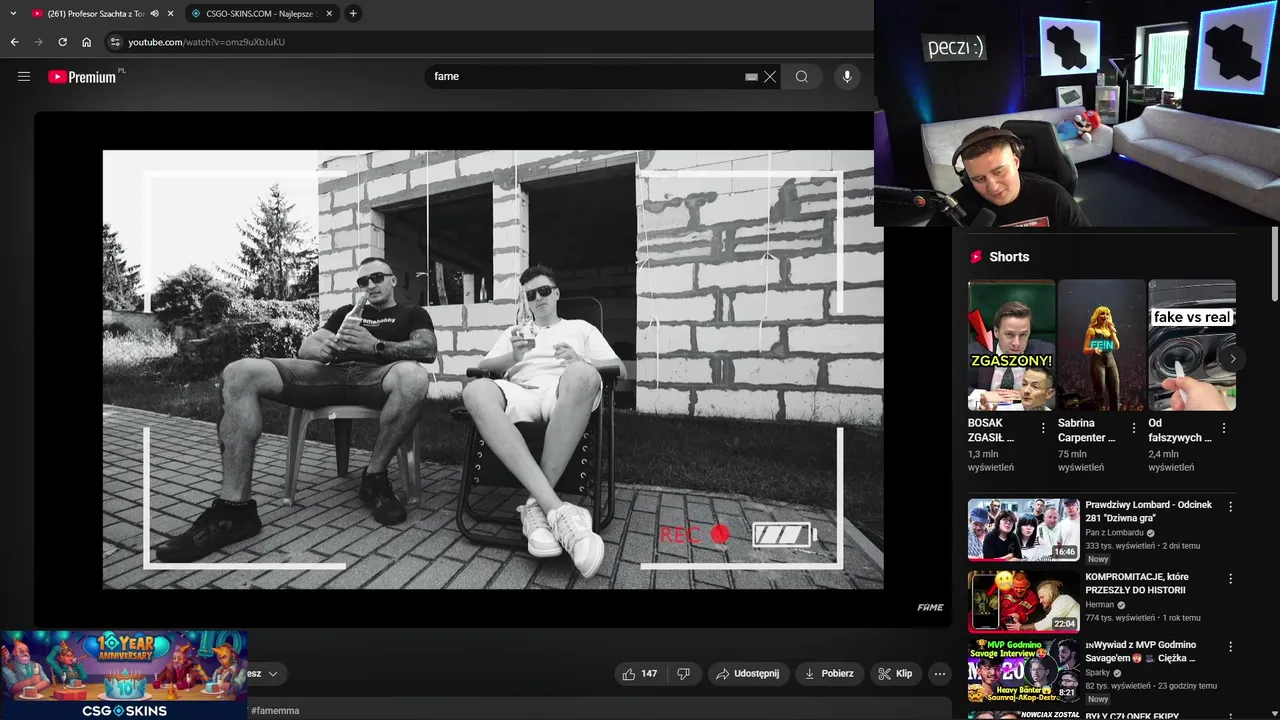Screen dimensions: 1280x720
Task: Share the video via Udostępnij button
Action: coord(747,674)
